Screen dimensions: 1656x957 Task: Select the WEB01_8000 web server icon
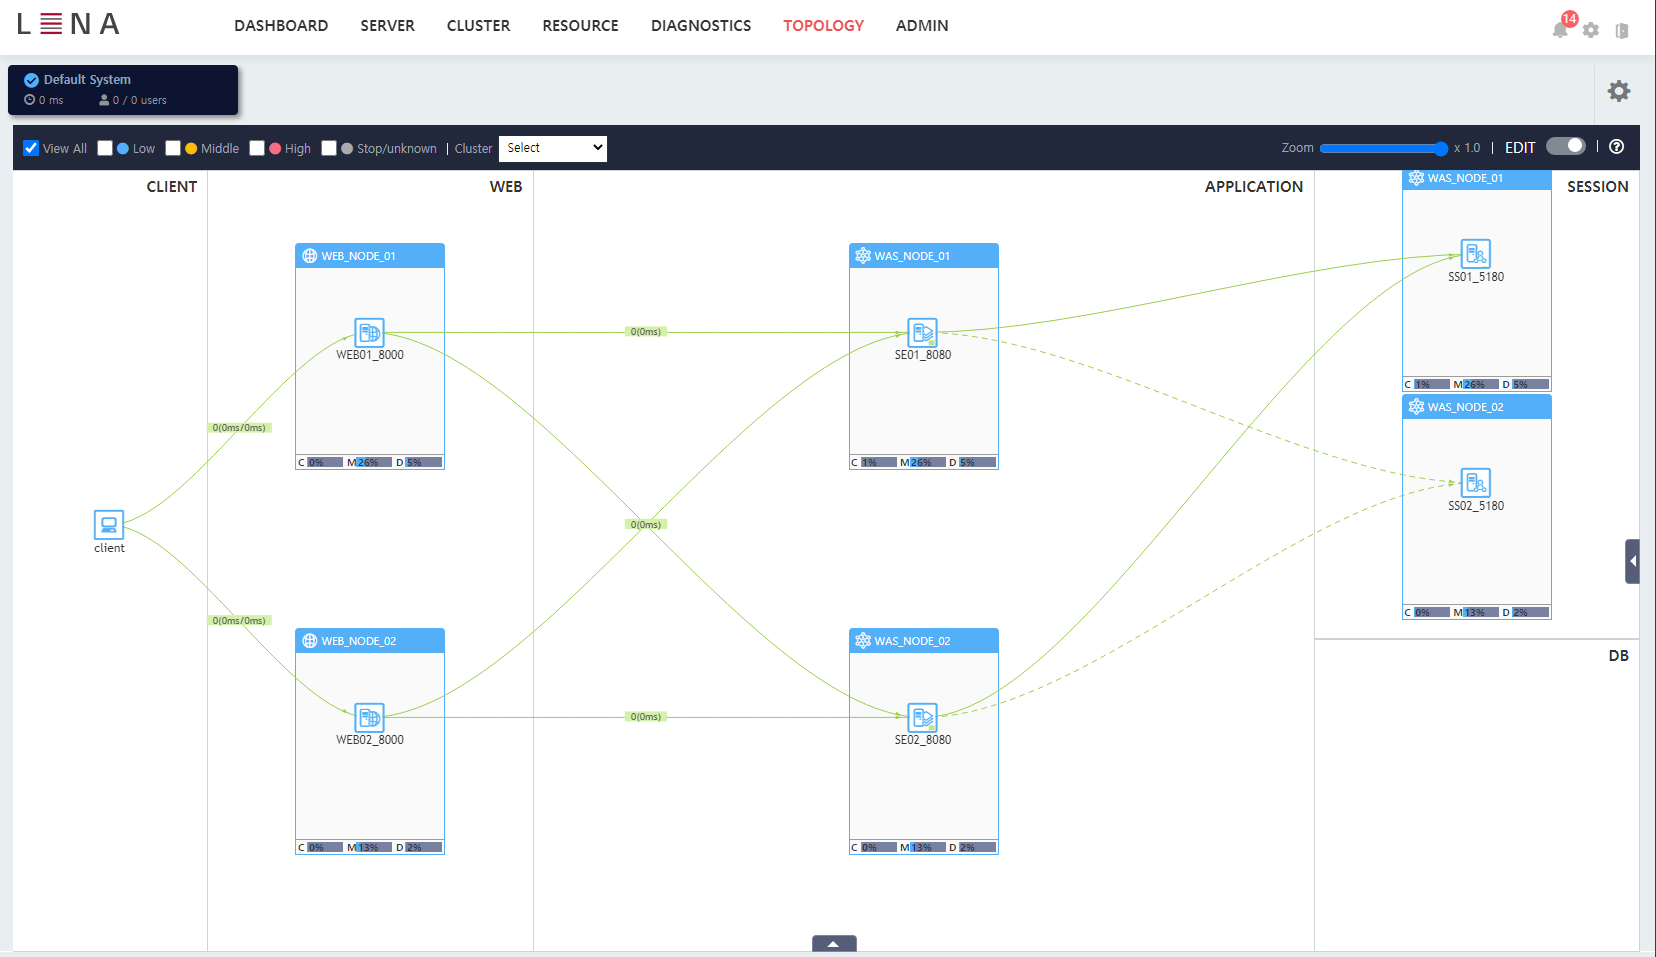[369, 332]
